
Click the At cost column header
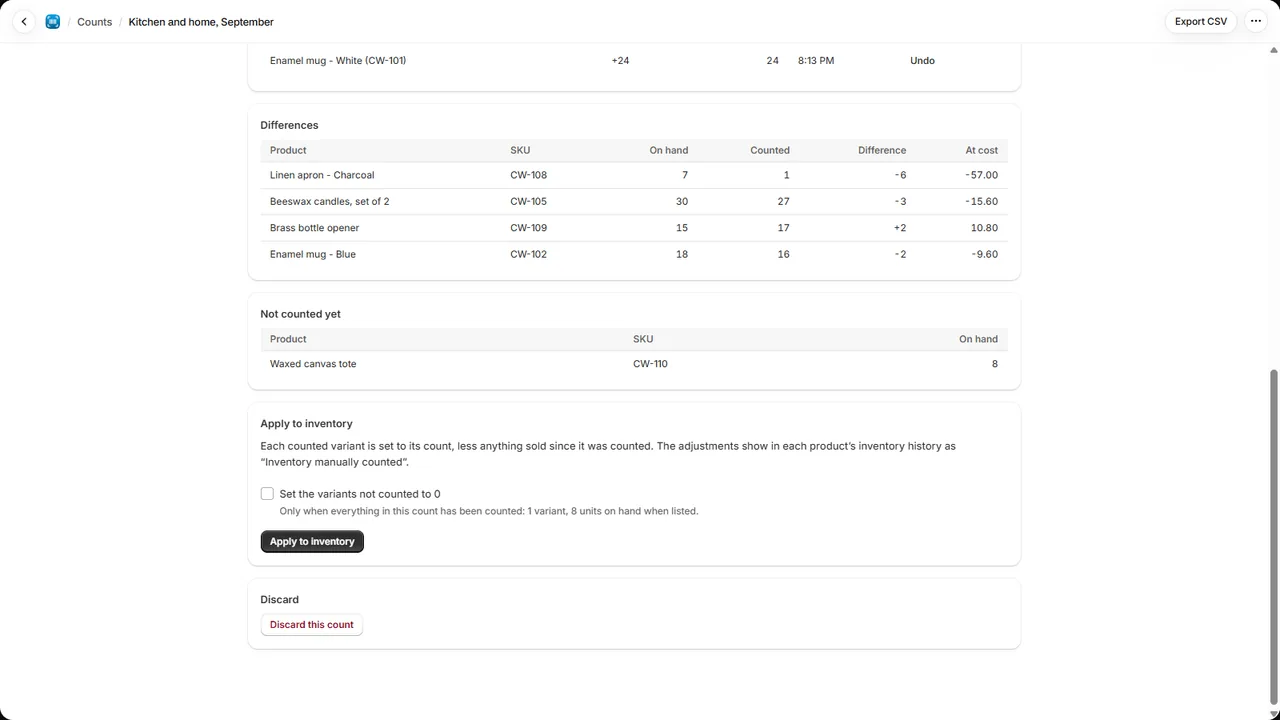tap(982, 150)
